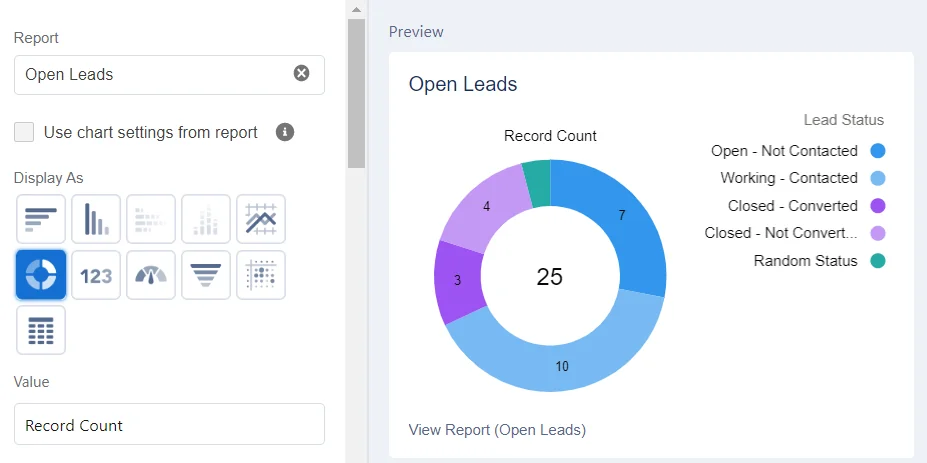Clear the Open Leads report selection
Screen dimensions: 927x463
click(x=302, y=73)
